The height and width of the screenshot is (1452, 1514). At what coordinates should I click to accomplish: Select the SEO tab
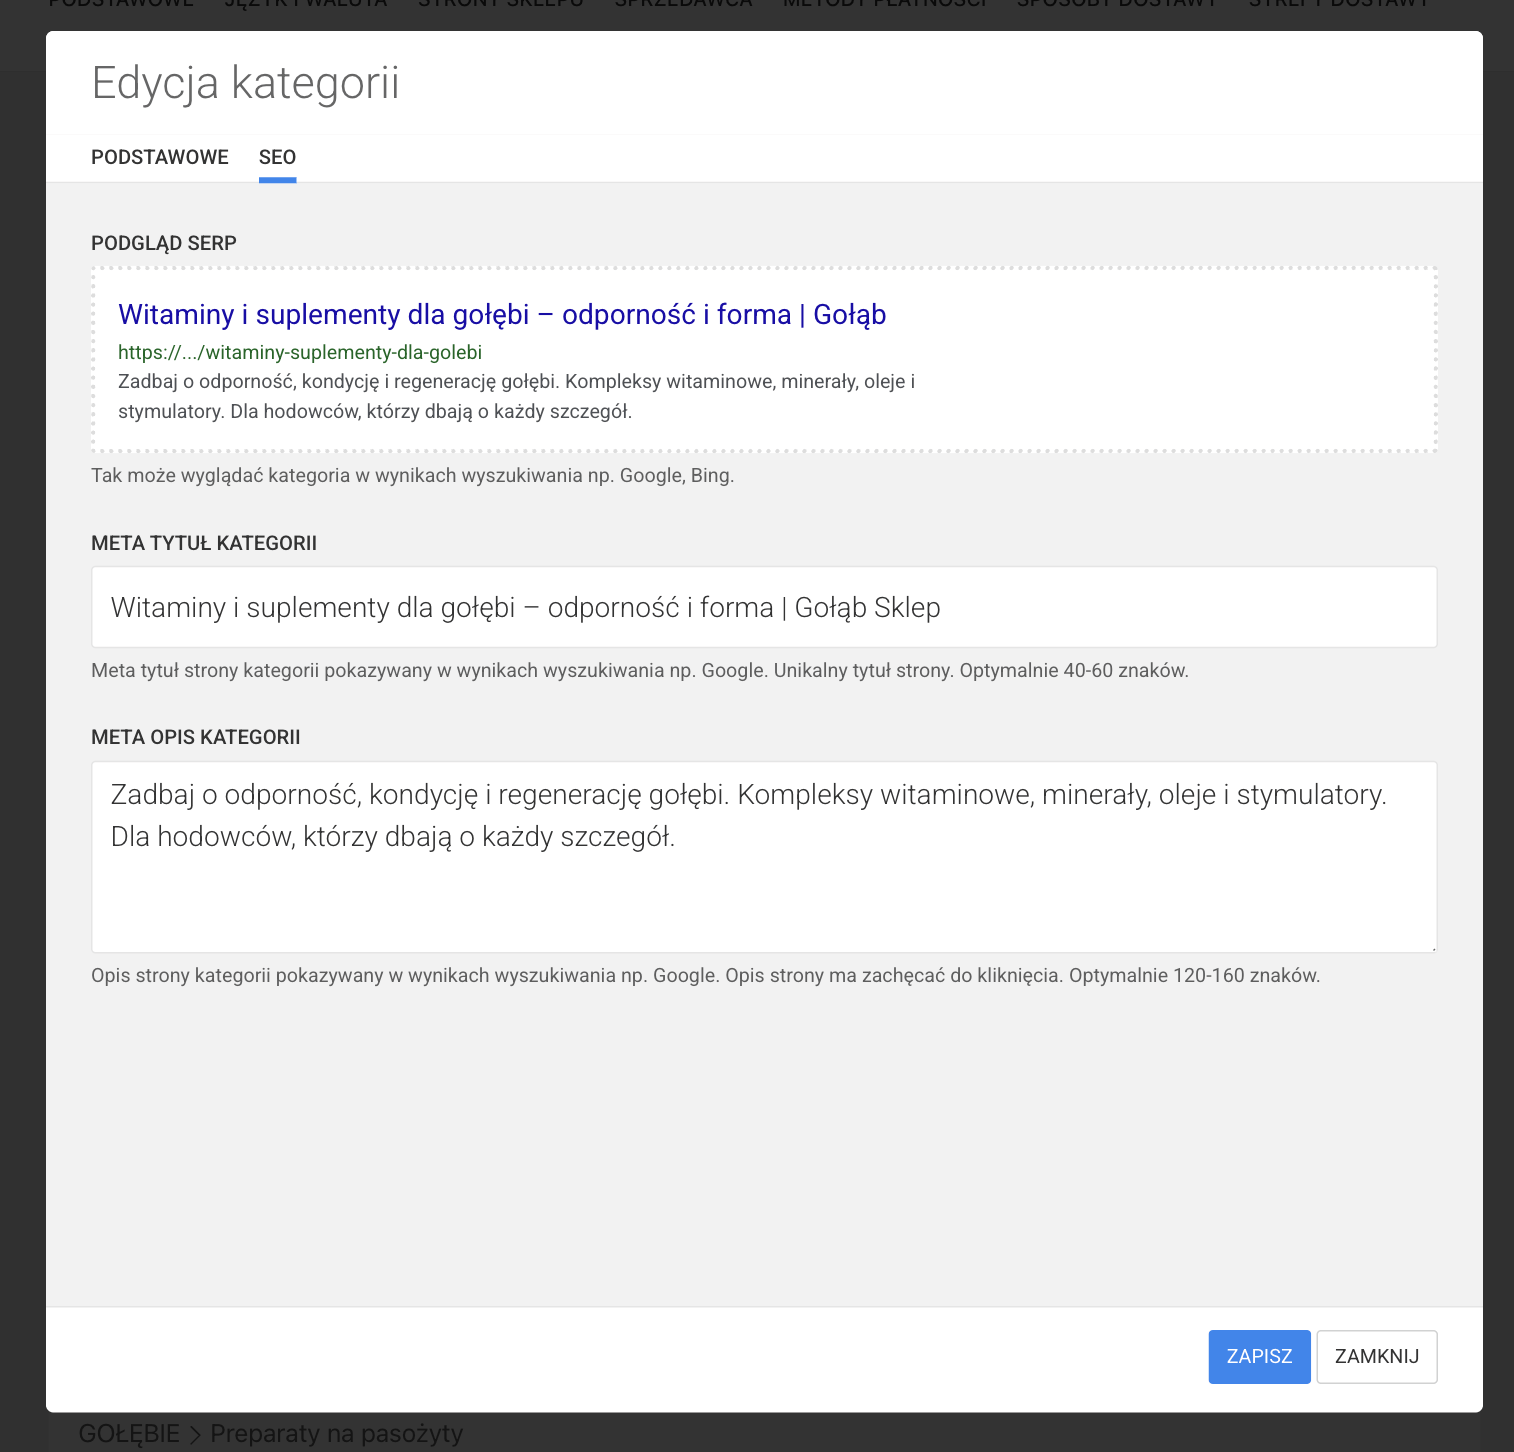(277, 157)
